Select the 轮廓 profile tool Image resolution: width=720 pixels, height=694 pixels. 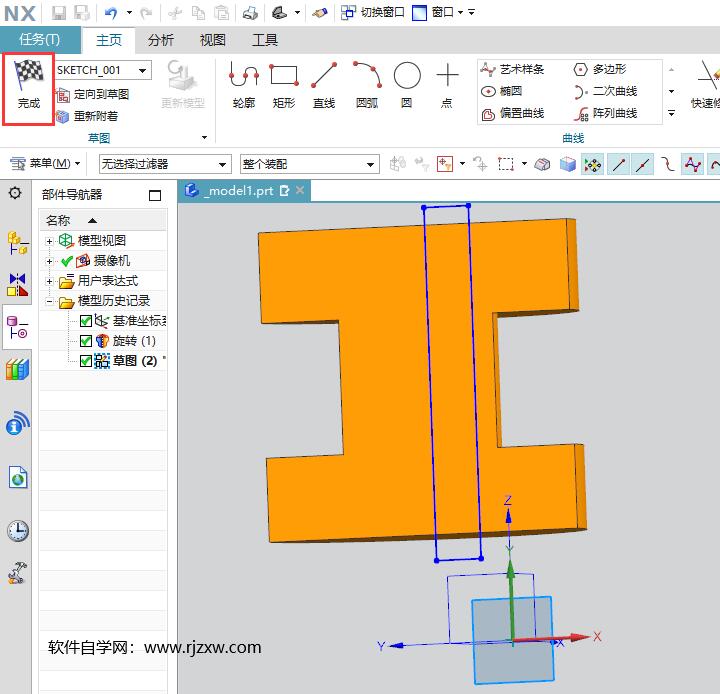tap(244, 84)
